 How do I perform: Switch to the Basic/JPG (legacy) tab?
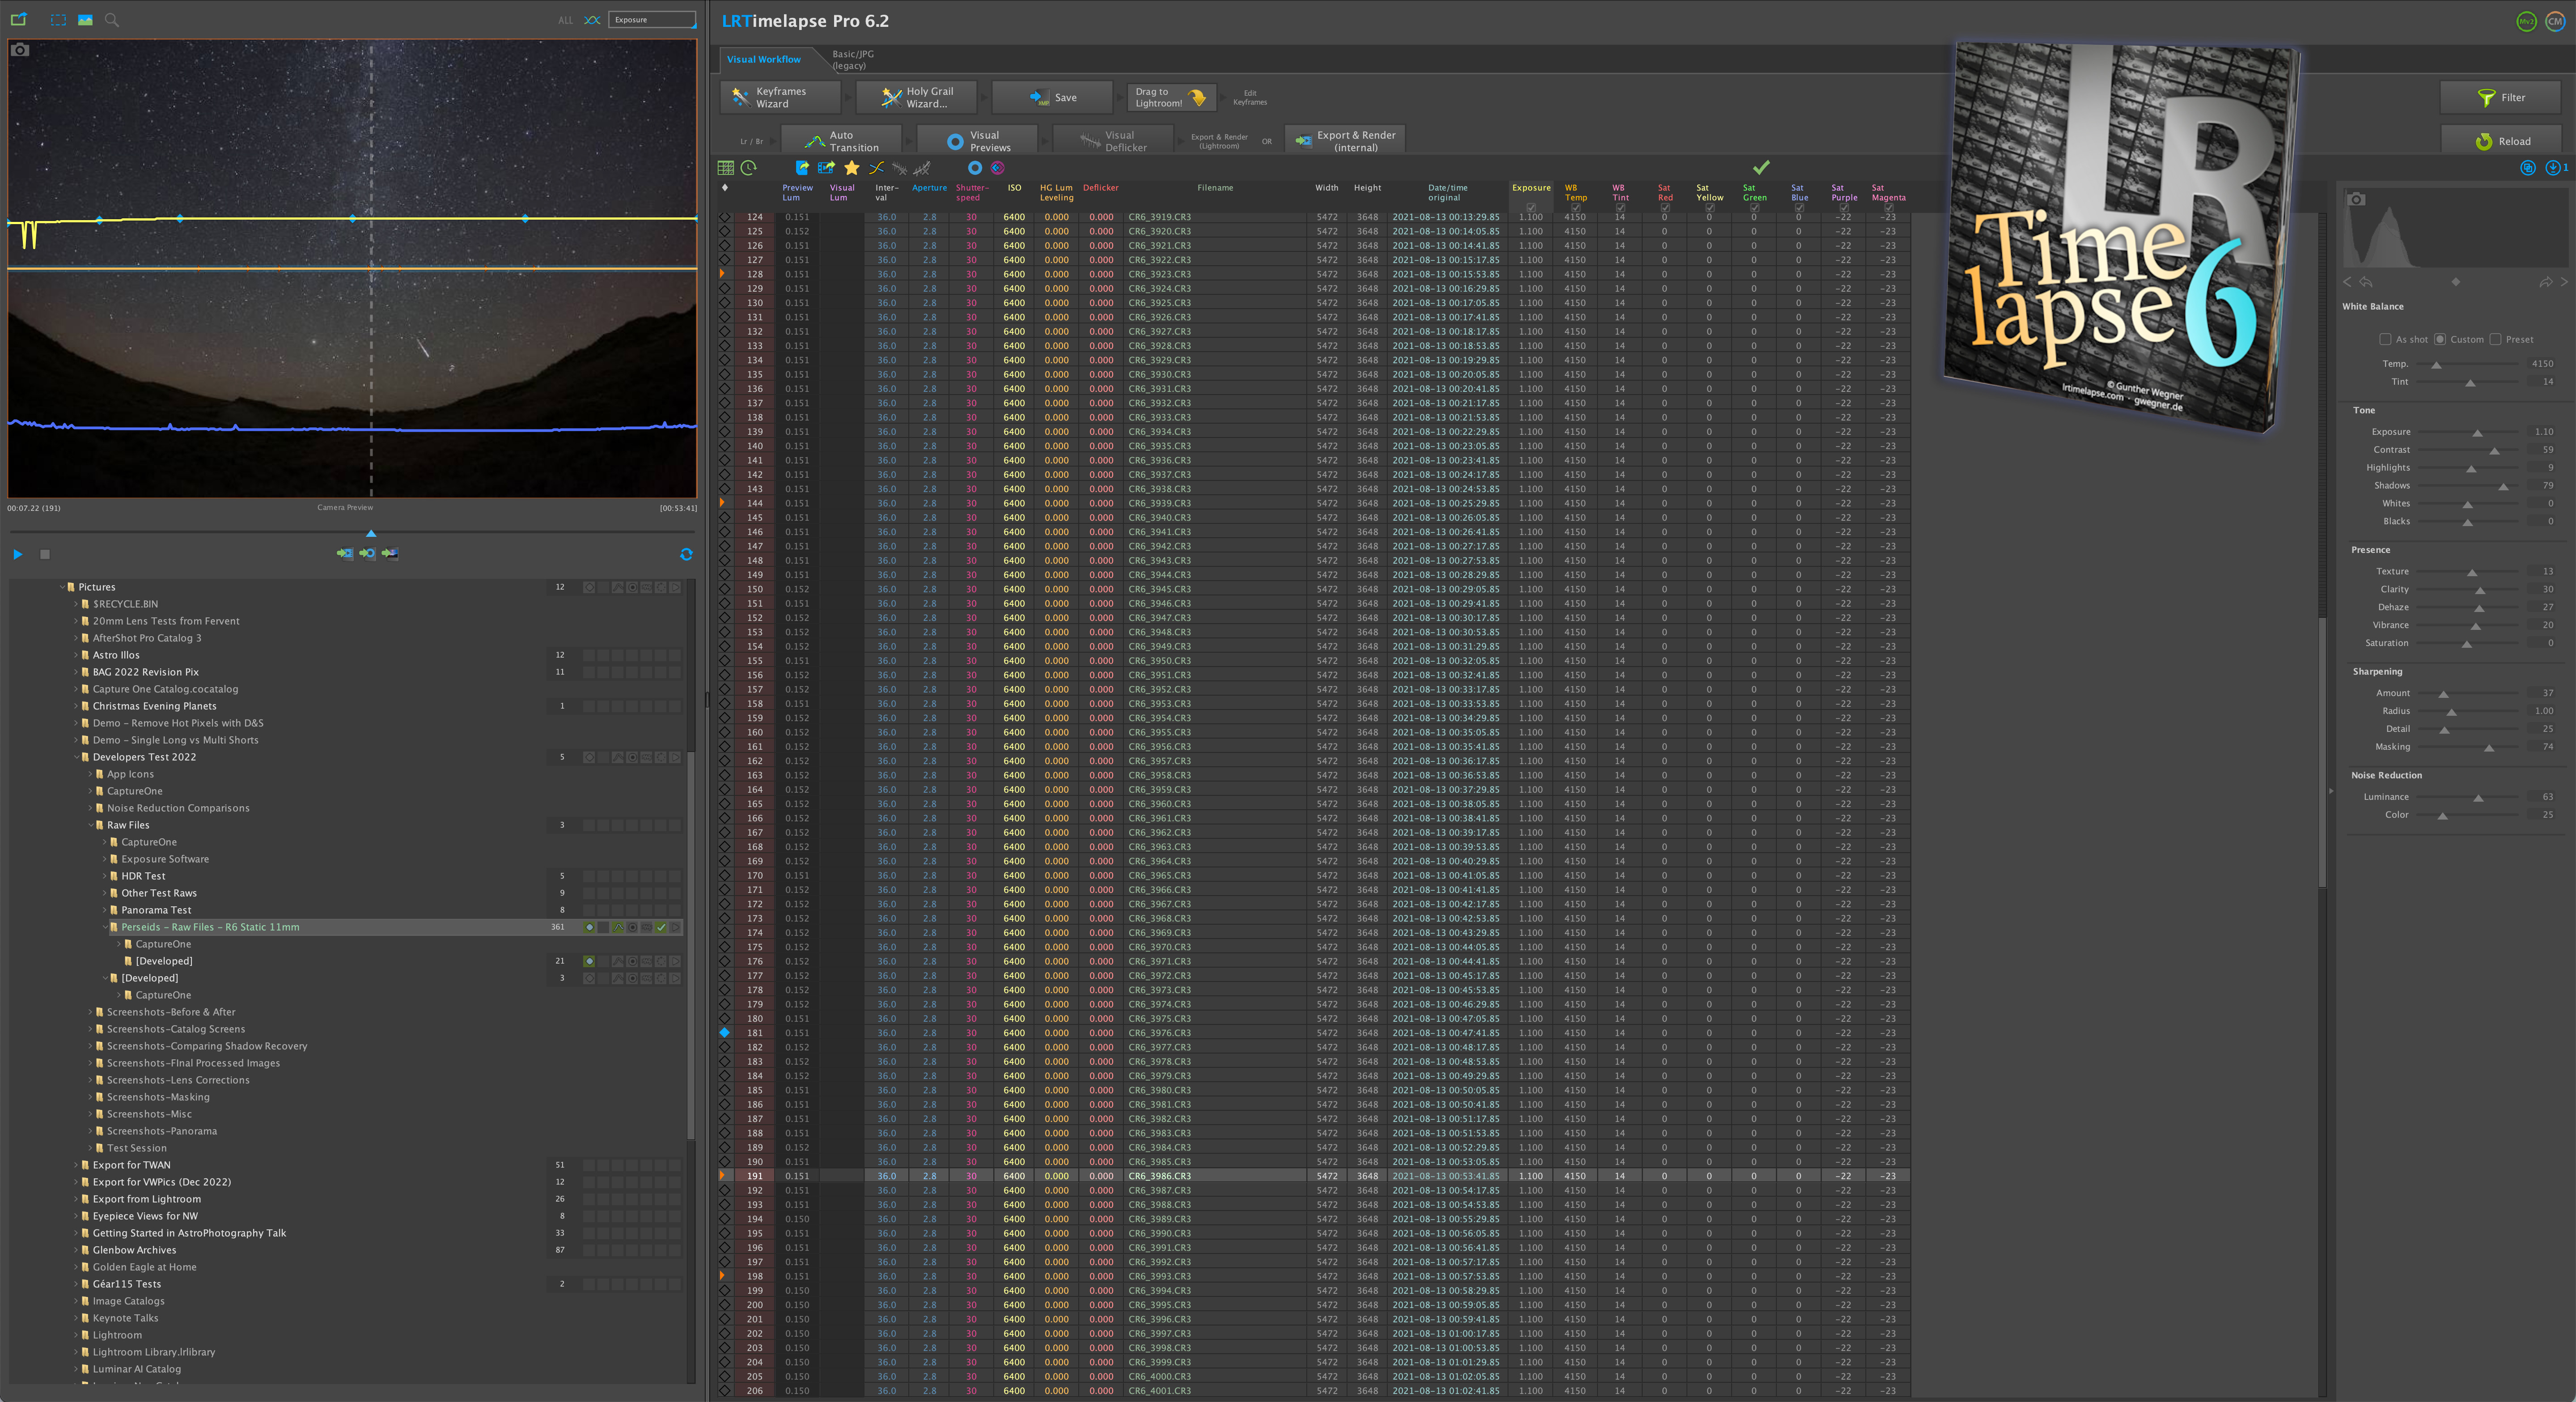coord(852,60)
